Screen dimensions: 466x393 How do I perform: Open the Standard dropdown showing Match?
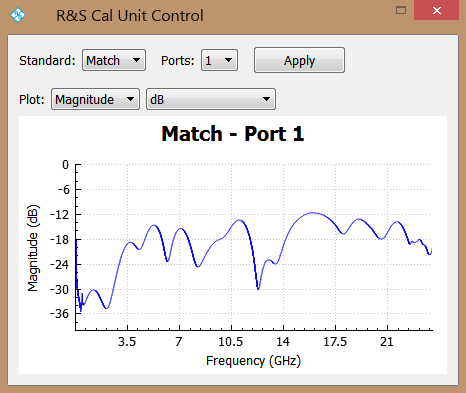(114, 60)
